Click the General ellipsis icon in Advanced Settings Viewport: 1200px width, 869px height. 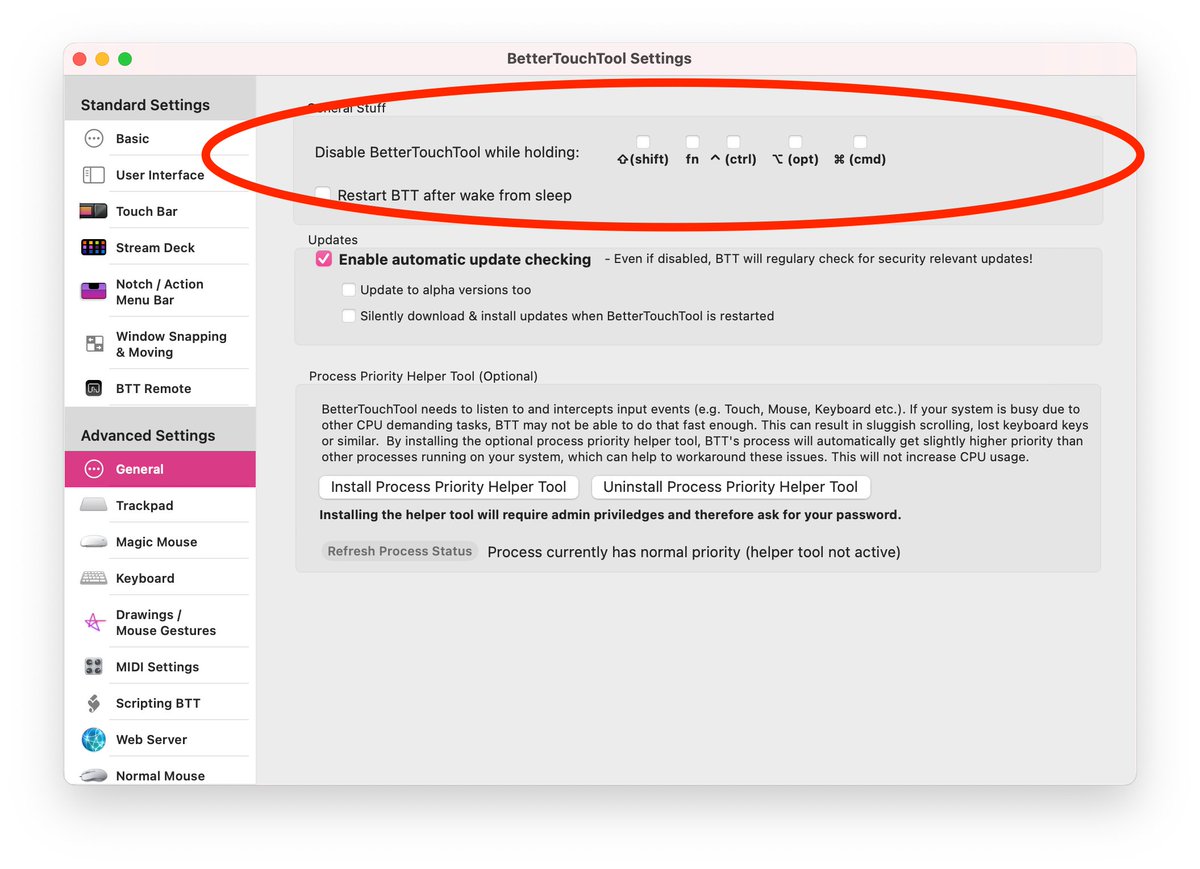(x=94, y=469)
